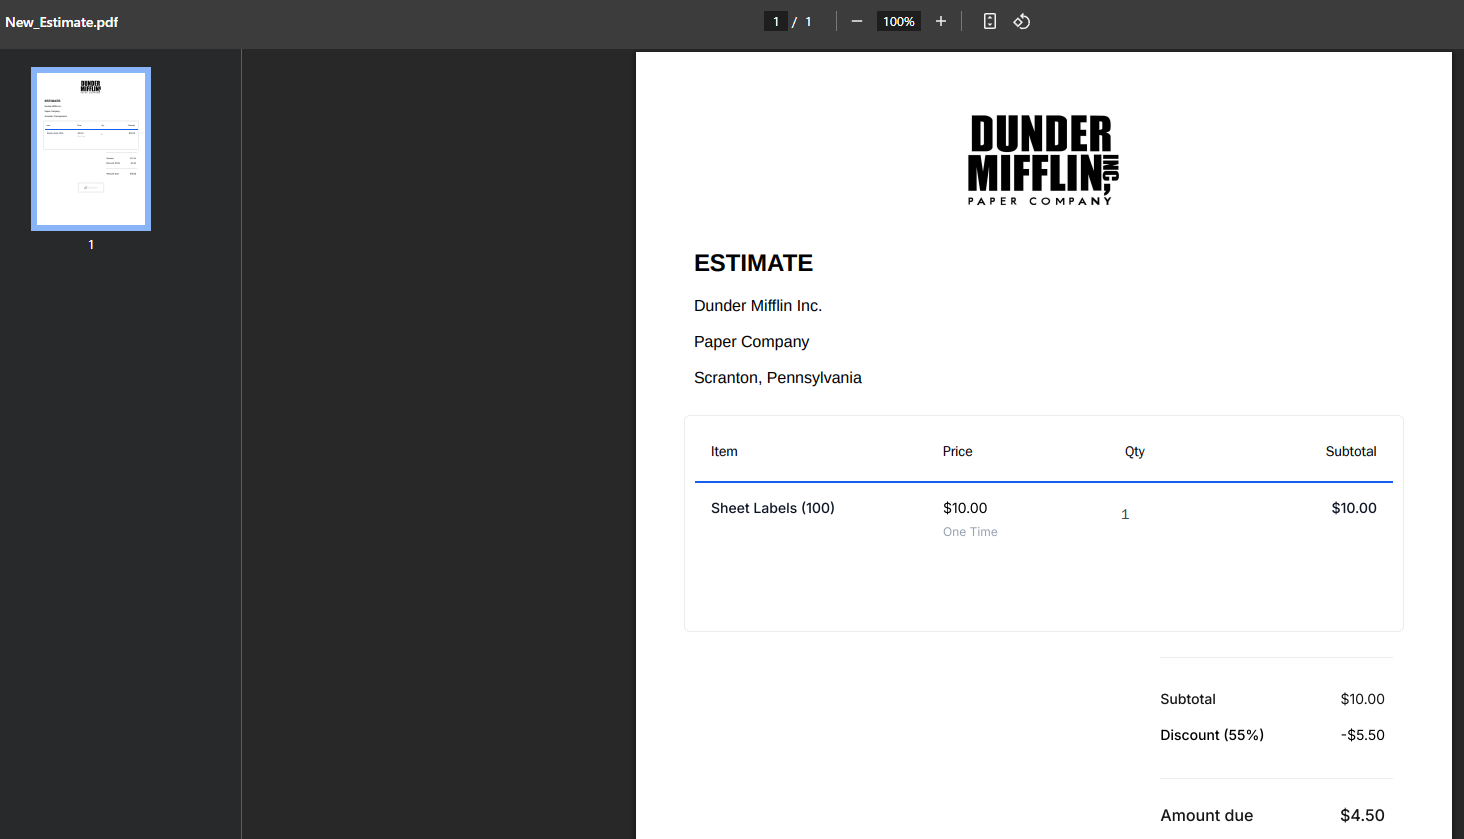Click the $10.00 price cell
This screenshot has height=839, width=1464.
965,508
